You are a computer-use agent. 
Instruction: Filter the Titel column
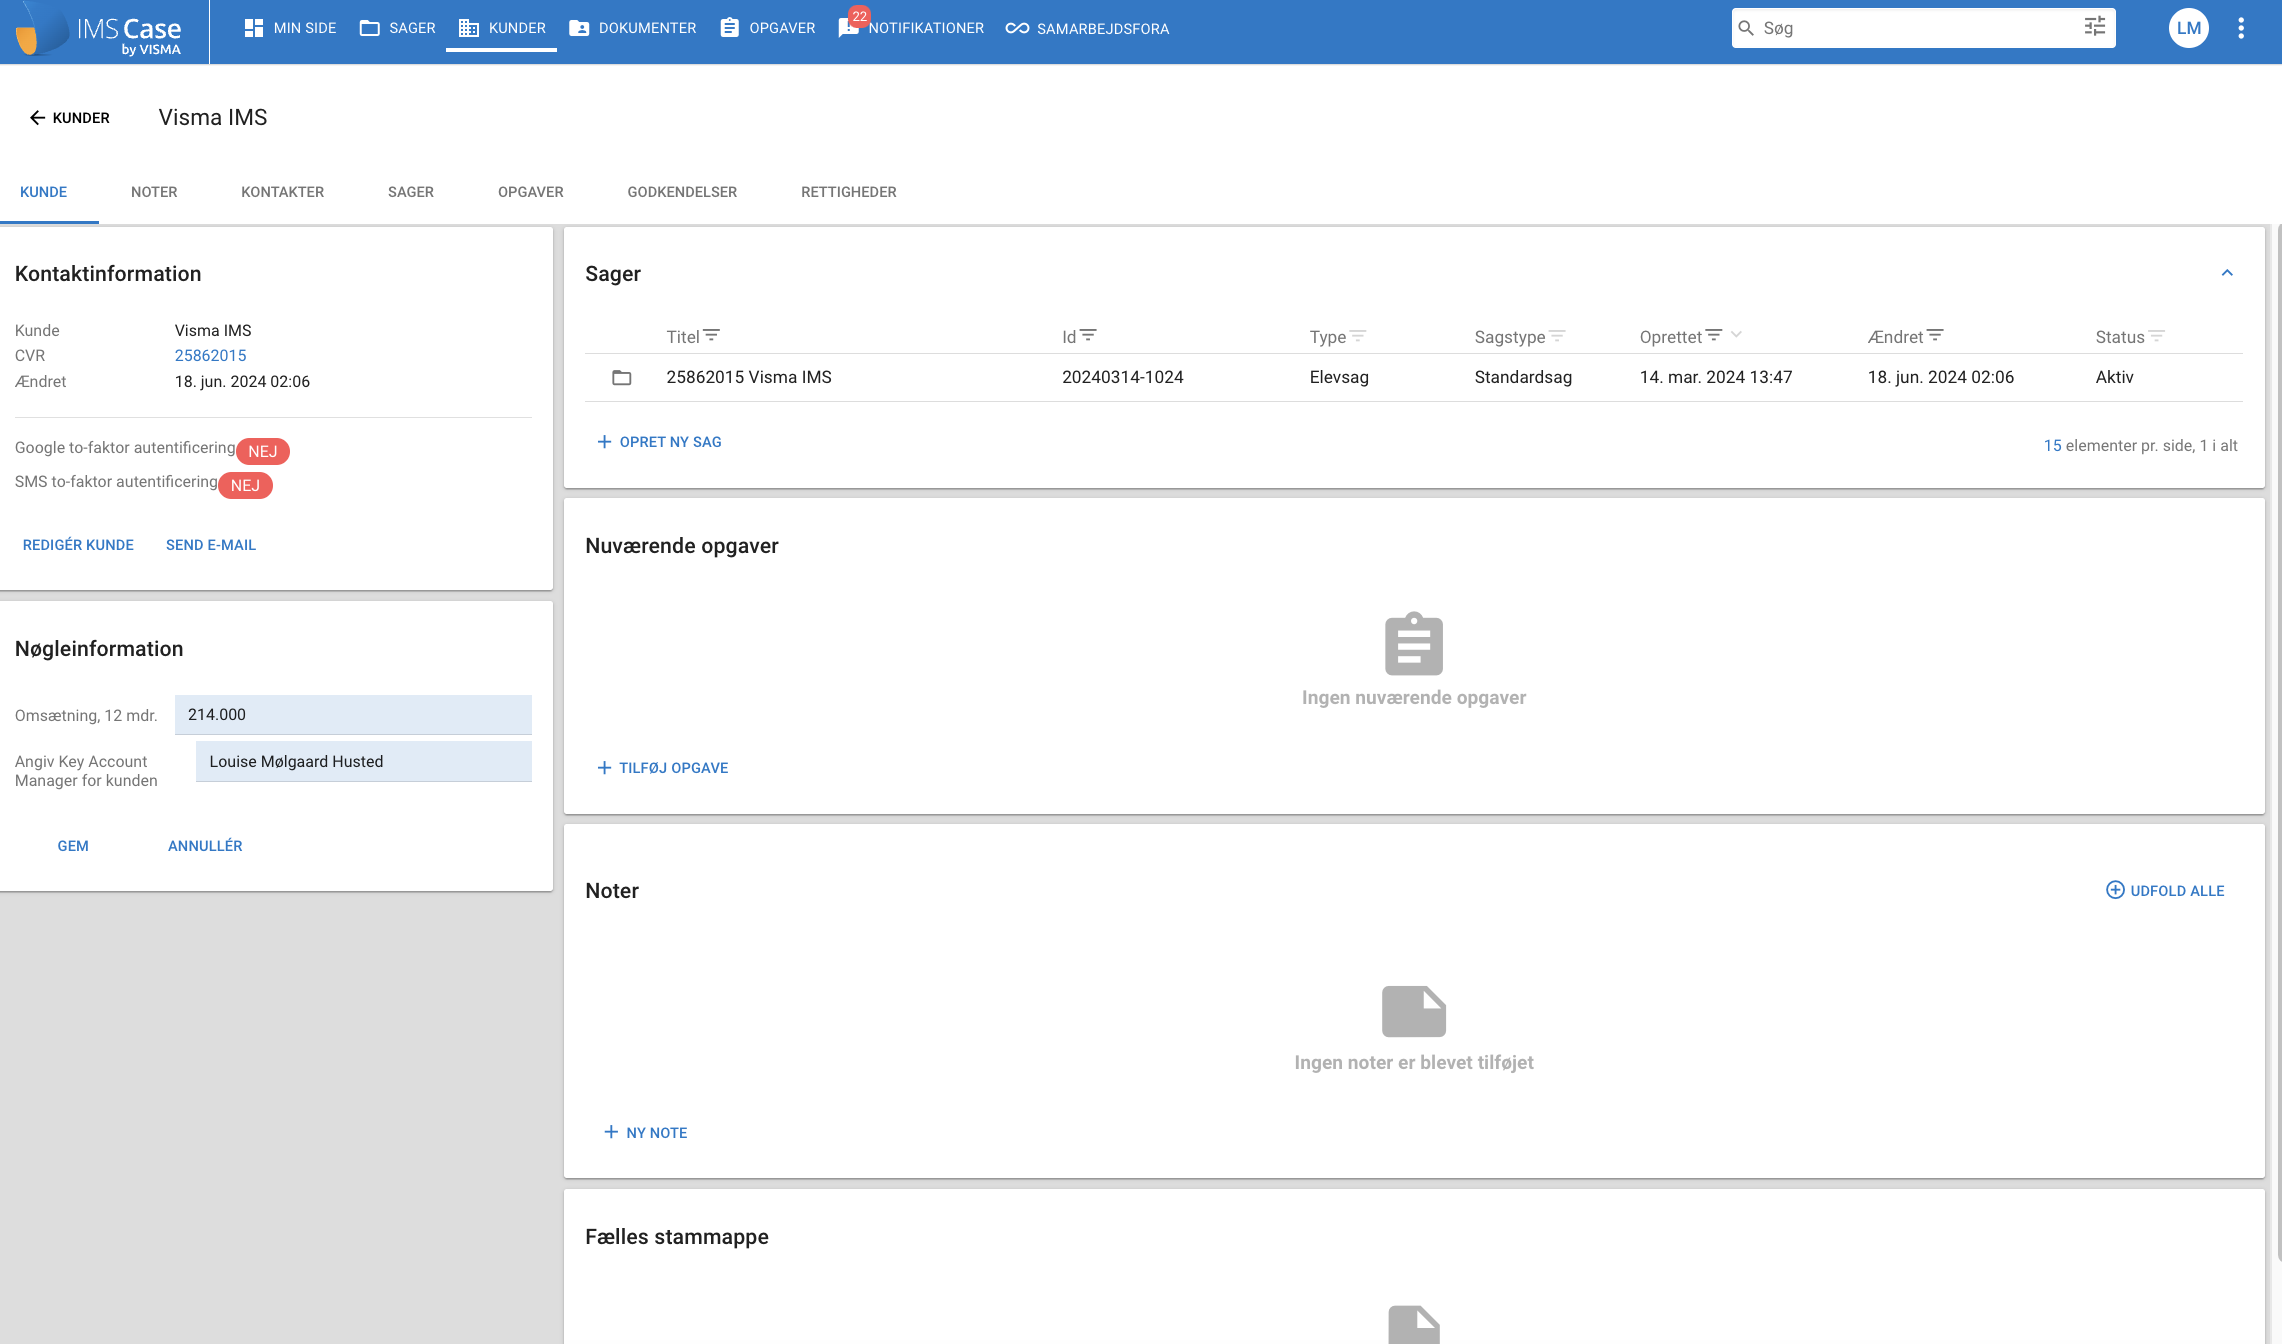[x=711, y=336]
